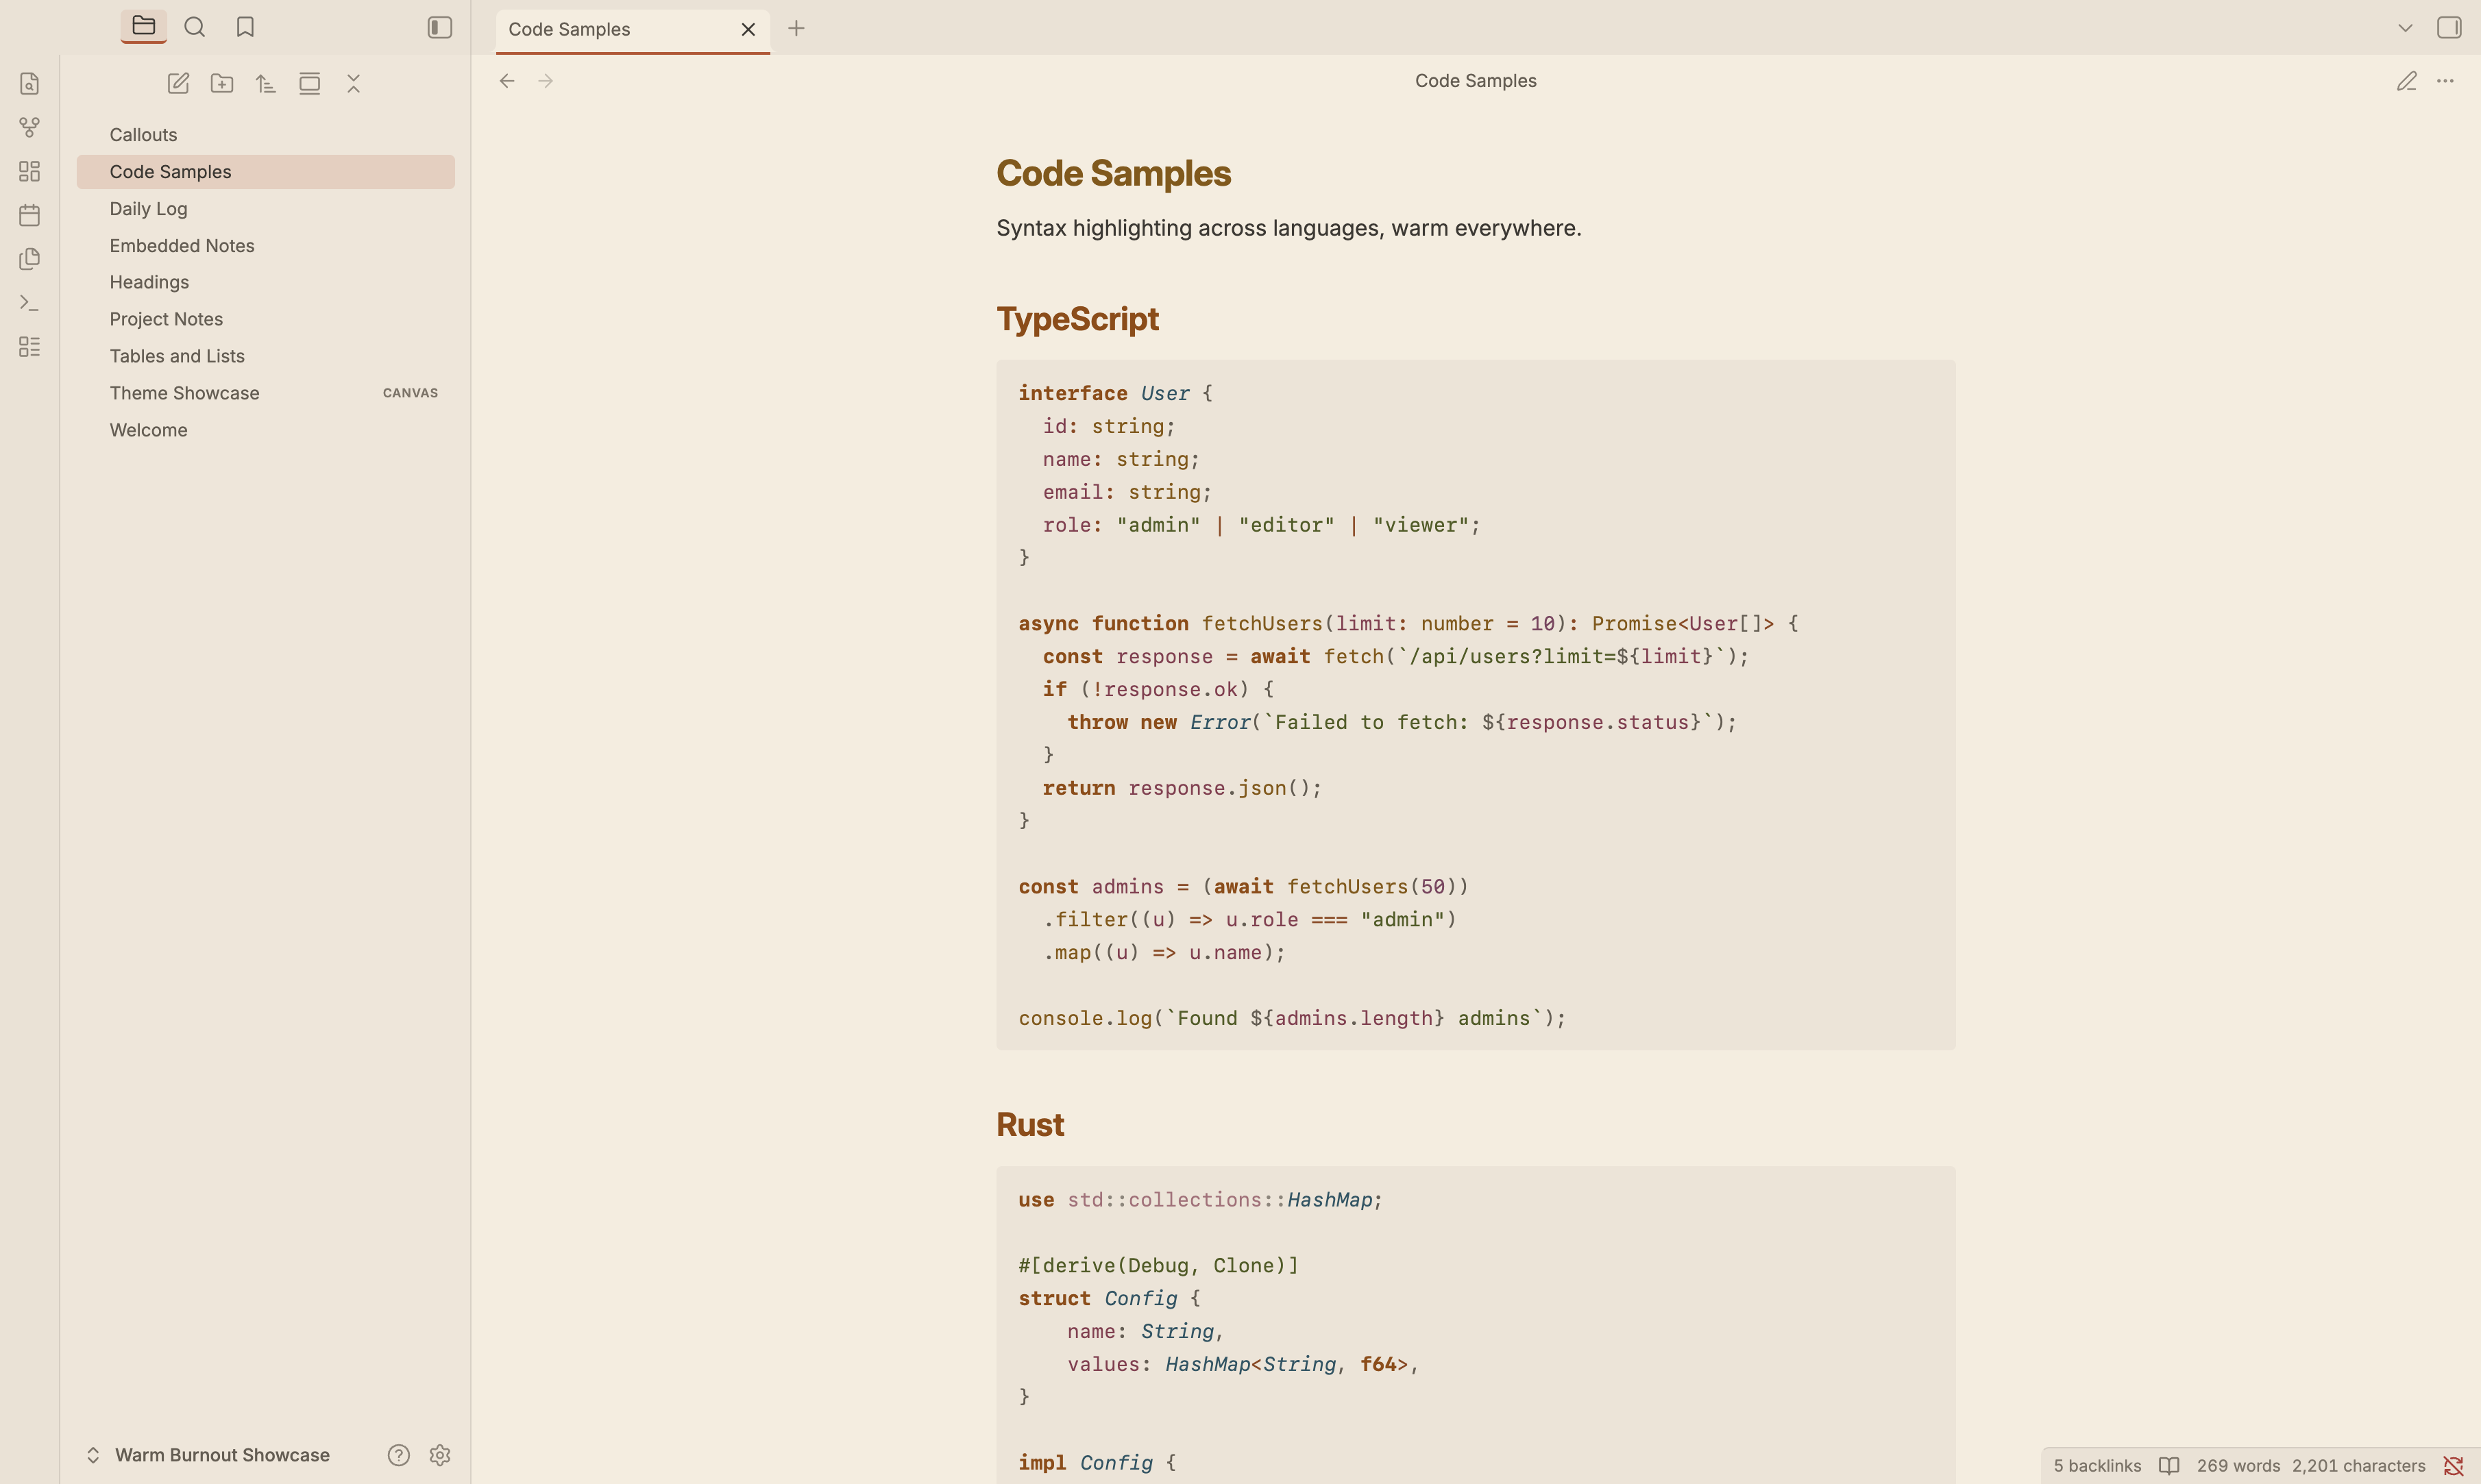This screenshot has width=2481, height=1484.
Task: Open settings gear icon
Action: (440, 1455)
